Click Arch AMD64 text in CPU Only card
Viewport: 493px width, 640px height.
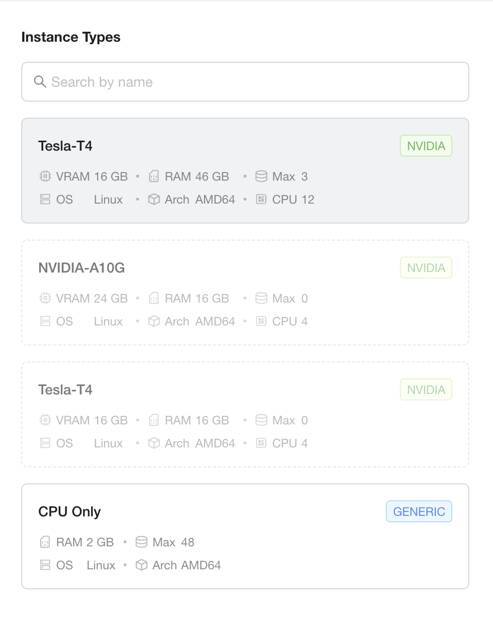(x=187, y=565)
